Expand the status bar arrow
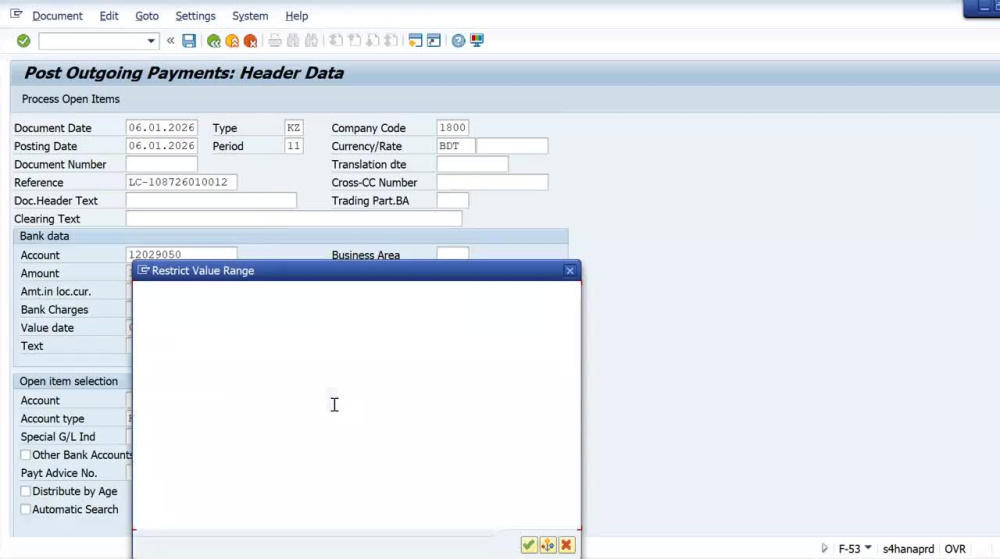Image resolution: width=1000 pixels, height=559 pixels. pos(824,548)
